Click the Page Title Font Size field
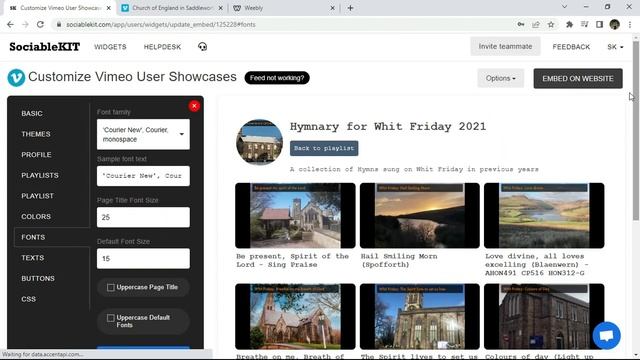The image size is (640, 360). [143, 217]
